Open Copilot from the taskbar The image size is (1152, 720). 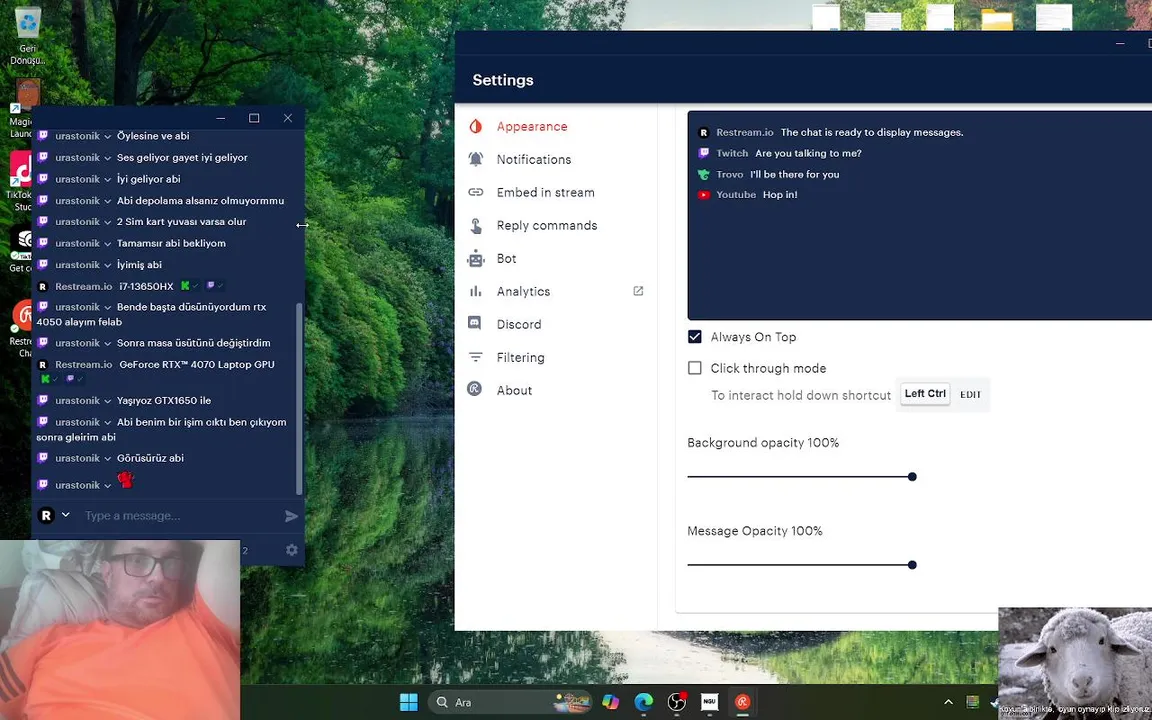click(610, 702)
